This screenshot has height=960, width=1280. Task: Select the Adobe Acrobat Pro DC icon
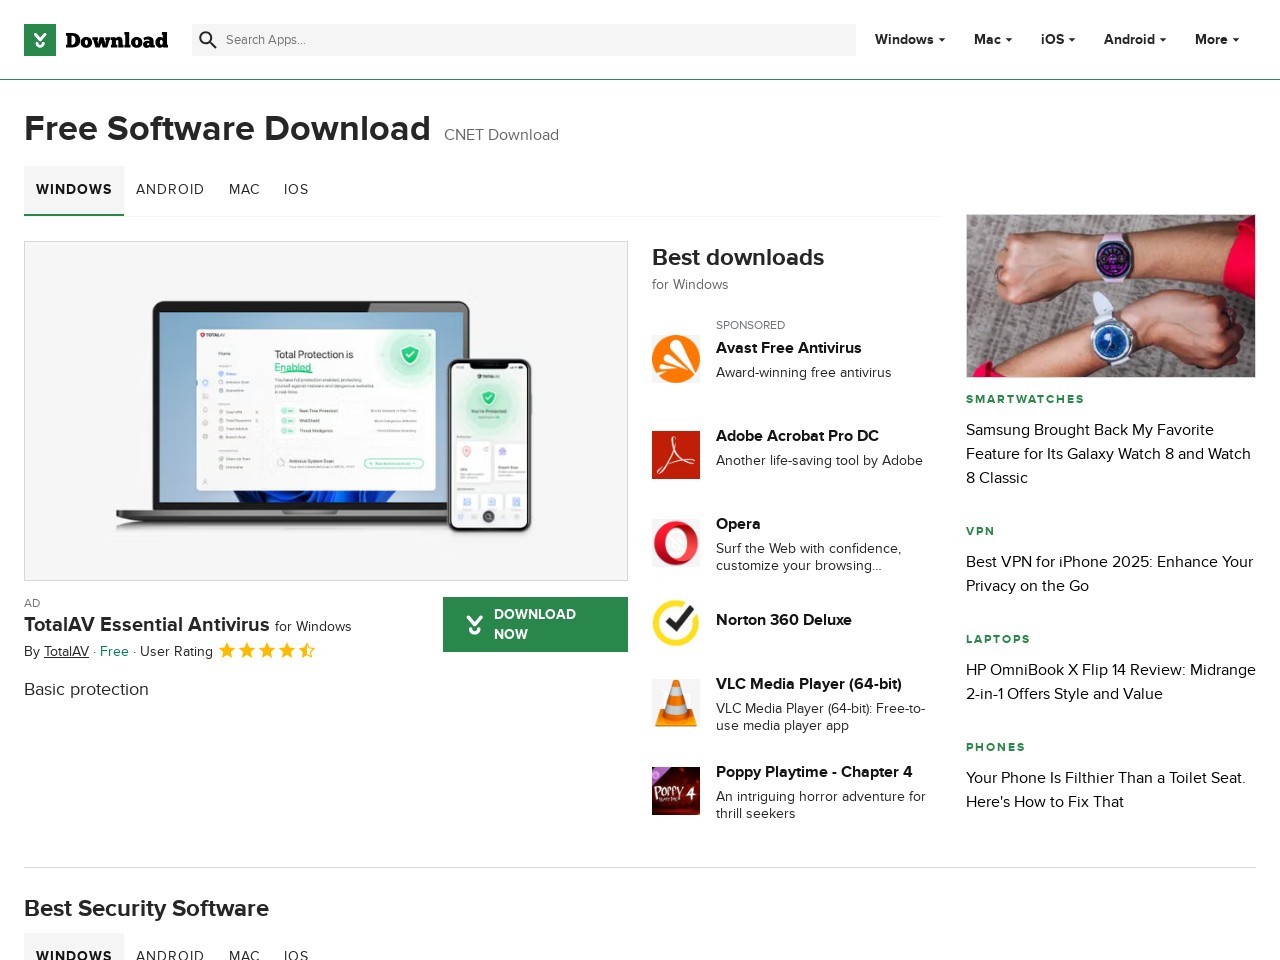pos(676,455)
